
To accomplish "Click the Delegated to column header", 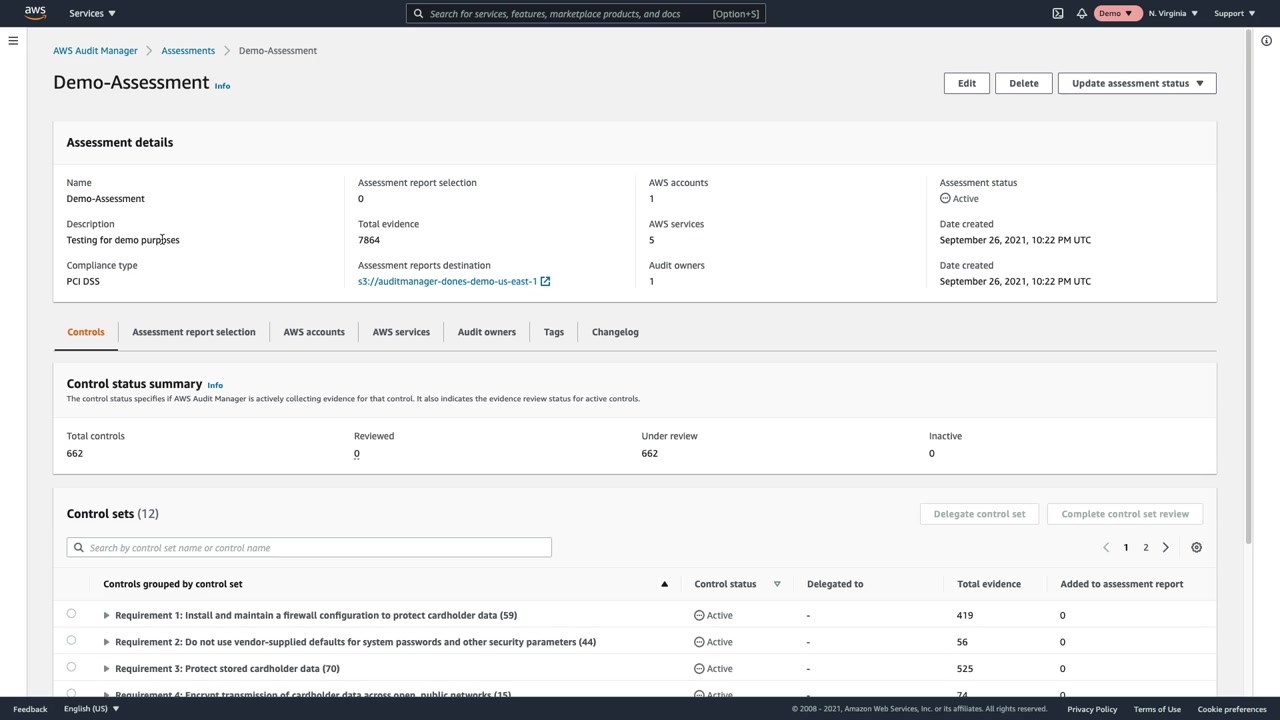I will 835,584.
